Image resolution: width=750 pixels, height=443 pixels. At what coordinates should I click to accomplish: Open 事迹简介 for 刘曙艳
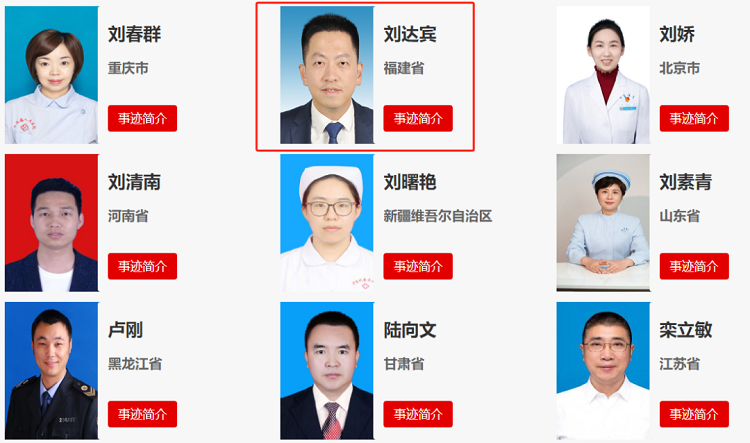click(x=418, y=266)
